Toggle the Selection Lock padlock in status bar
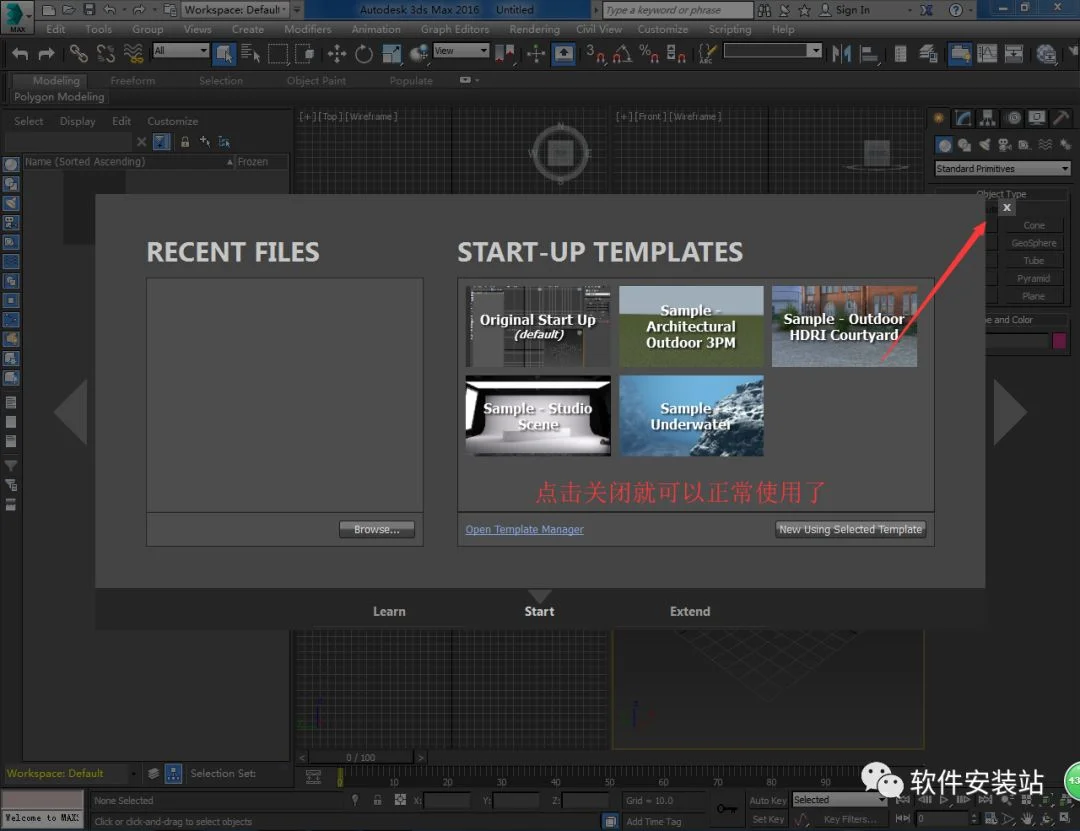 coord(377,800)
